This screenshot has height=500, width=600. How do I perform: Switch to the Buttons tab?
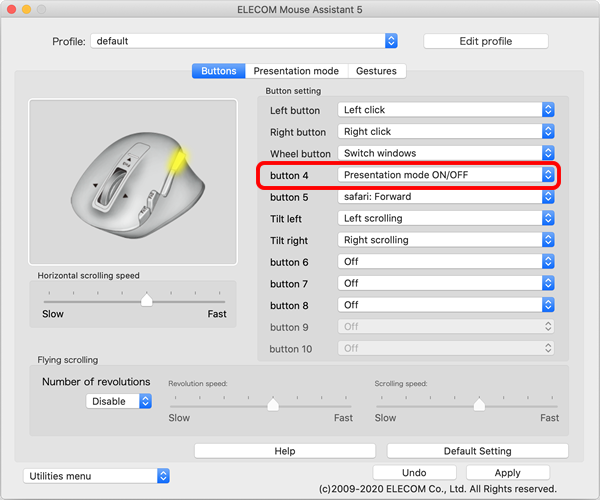[x=218, y=71]
